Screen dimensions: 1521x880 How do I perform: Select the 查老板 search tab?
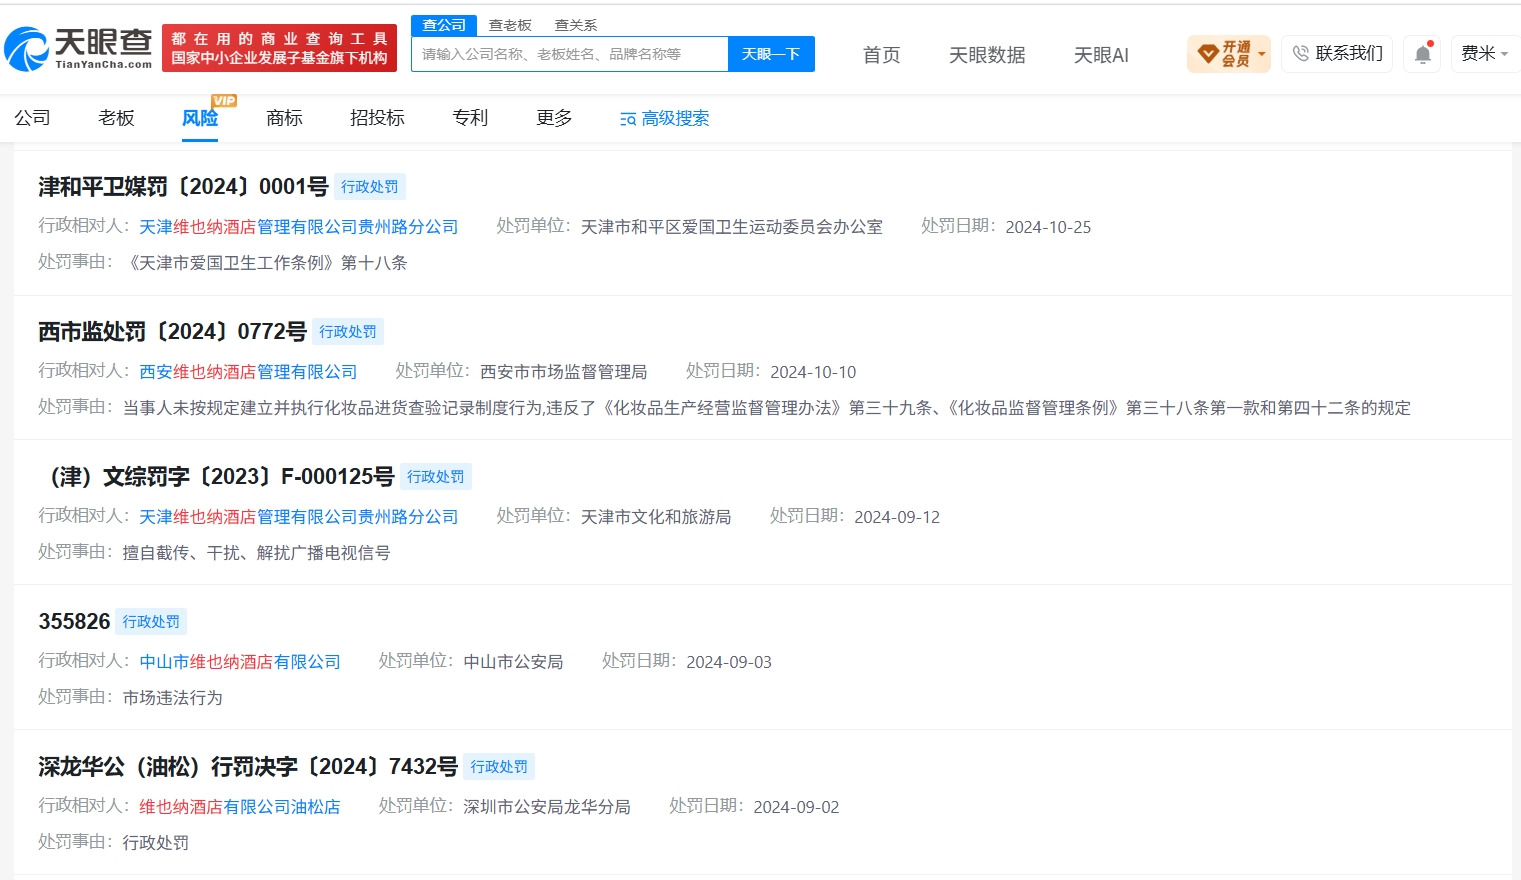point(510,25)
